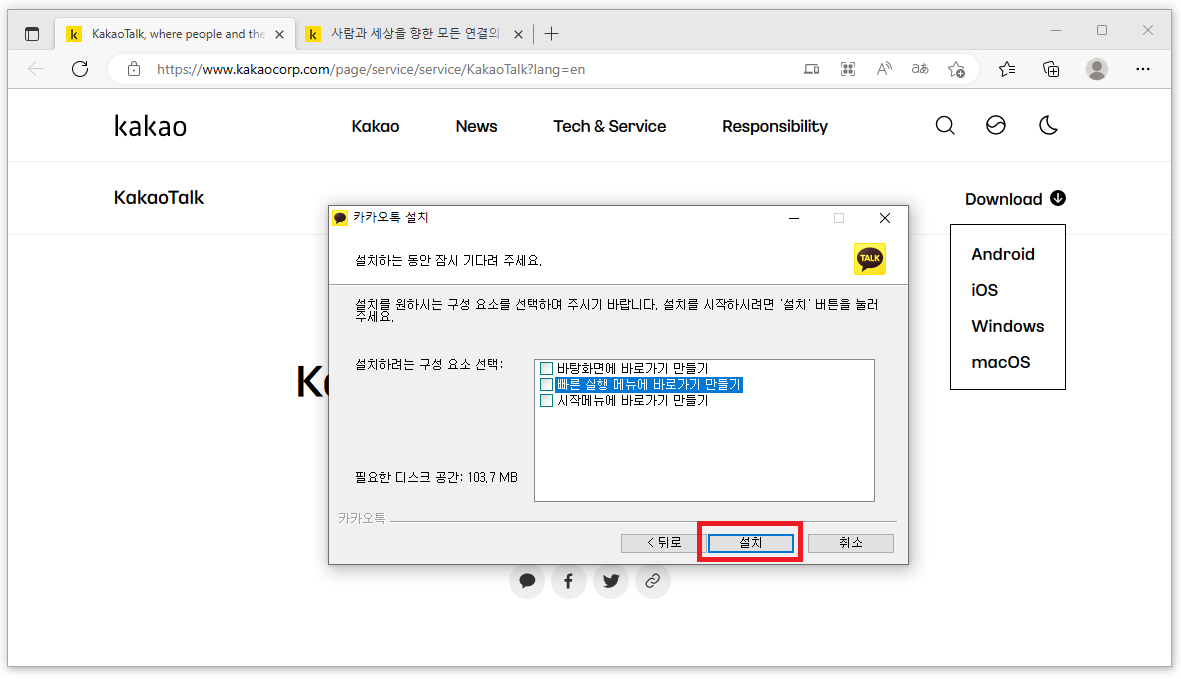1181x679 pixels.
Task: Click the kakao logo
Action: tap(151, 126)
